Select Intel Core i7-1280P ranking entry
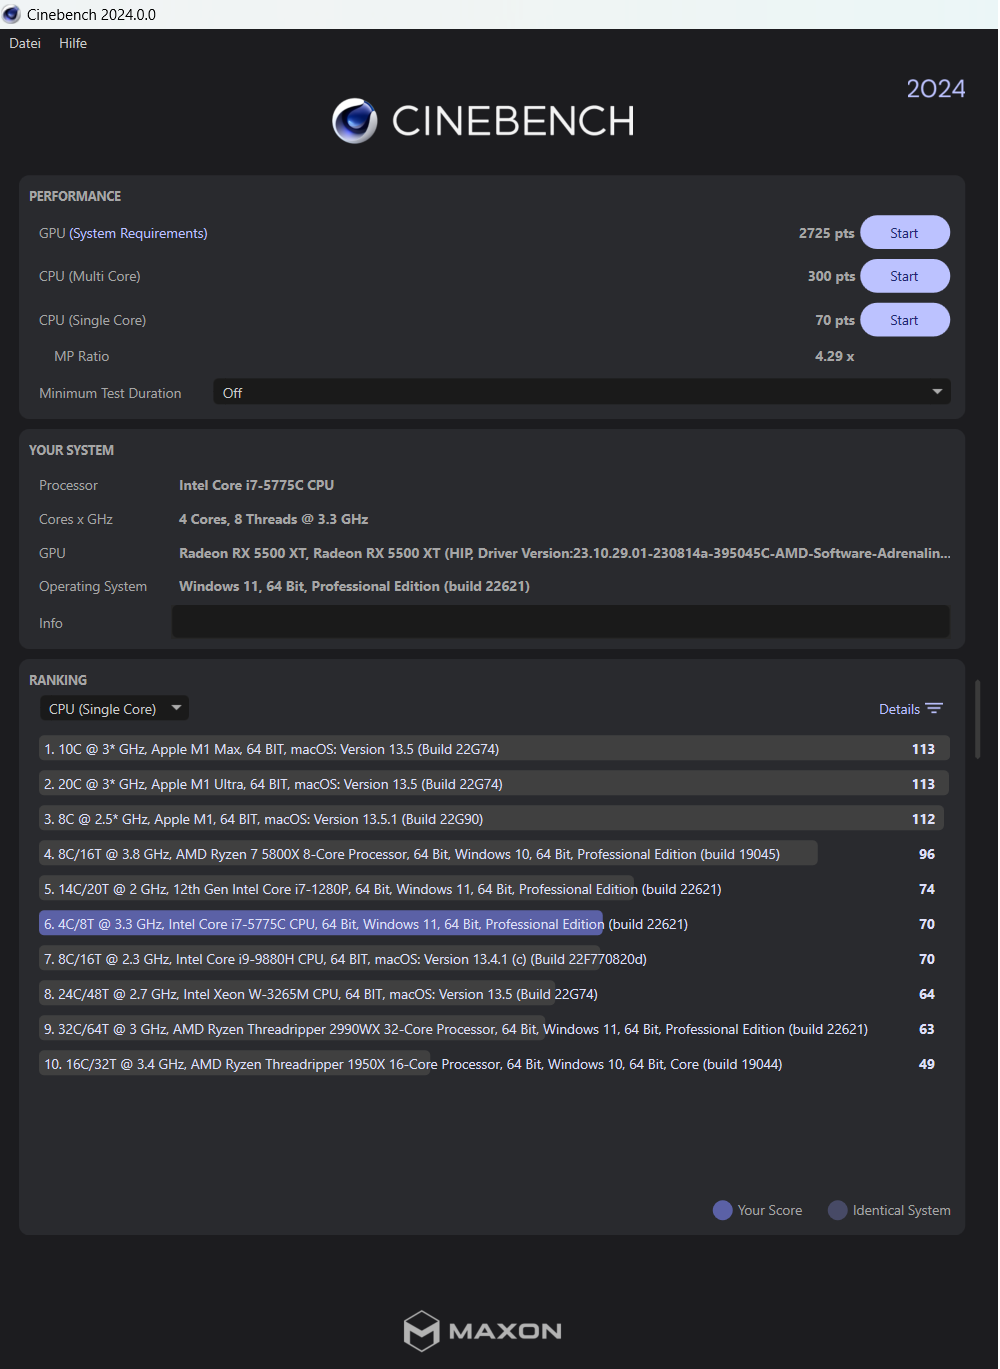The image size is (1000, 1369). coord(494,889)
